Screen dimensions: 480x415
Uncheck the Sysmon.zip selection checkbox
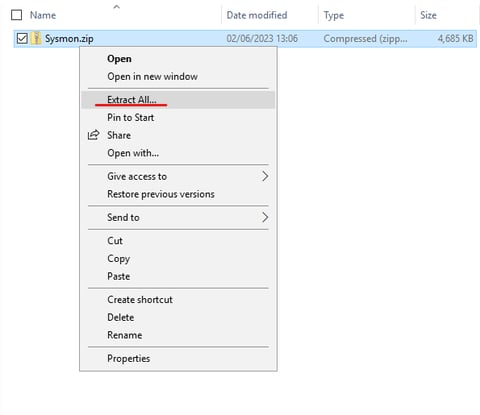[22, 39]
